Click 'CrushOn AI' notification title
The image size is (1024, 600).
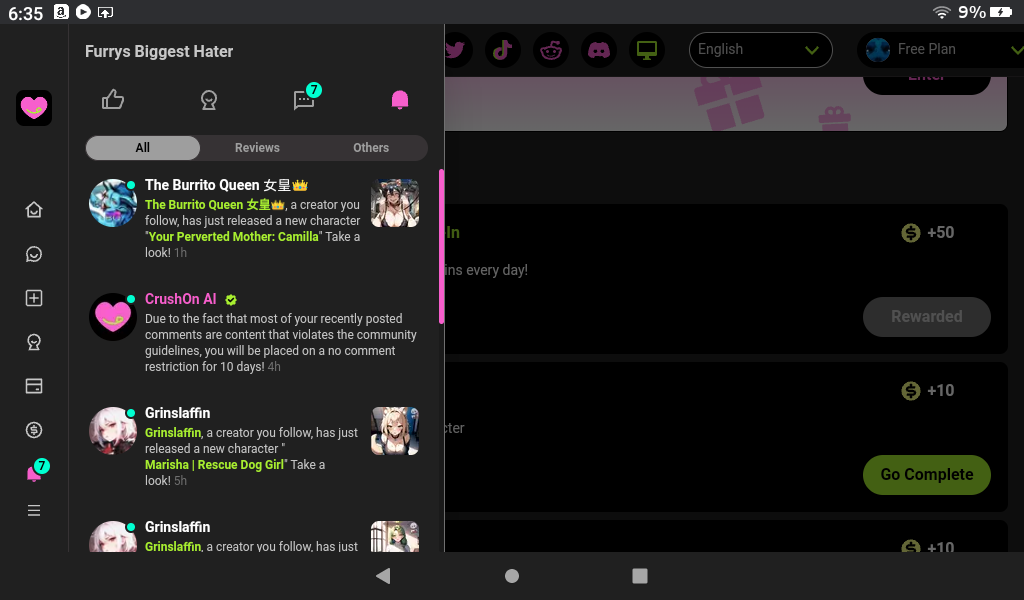point(180,299)
